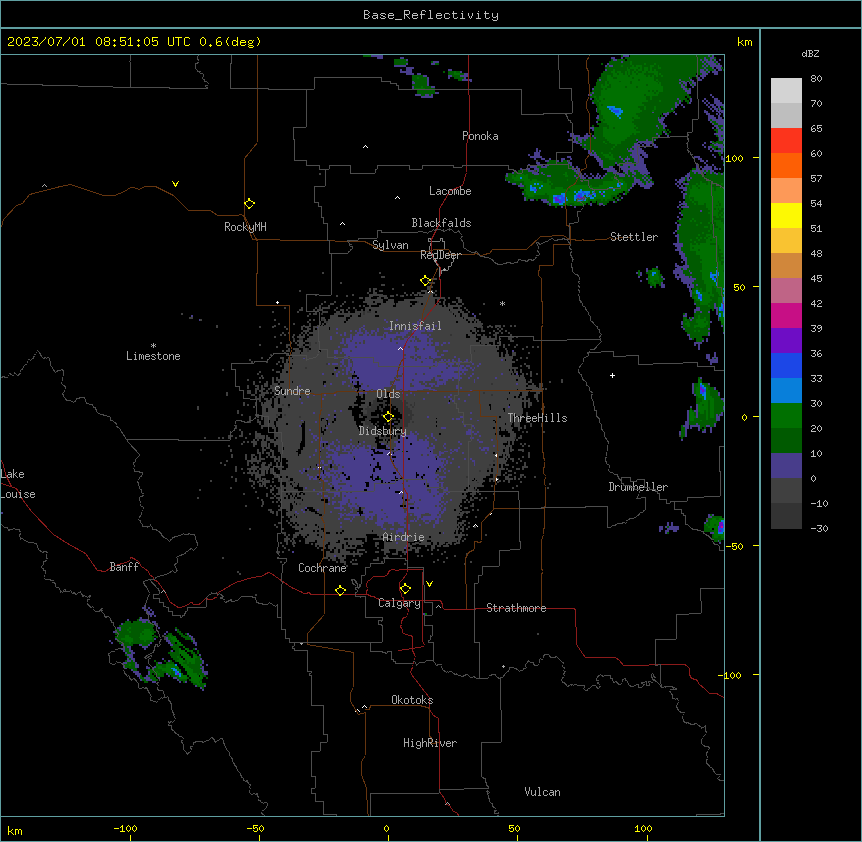Viewport: 862px width, 842px height.
Task: Pick the yellow 51 dBZ legend swatch
Action: [x=786, y=215]
